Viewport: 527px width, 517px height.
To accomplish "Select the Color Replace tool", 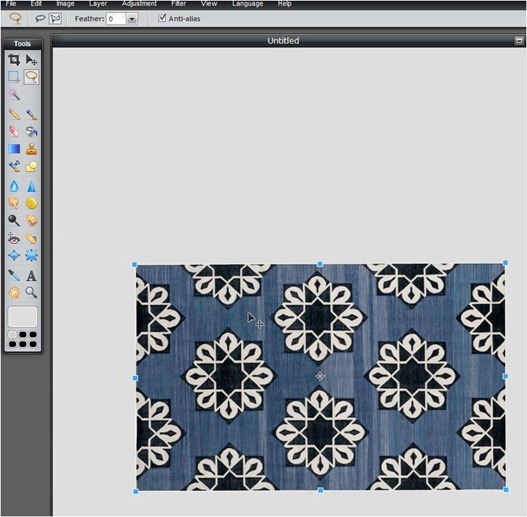I will (14, 166).
